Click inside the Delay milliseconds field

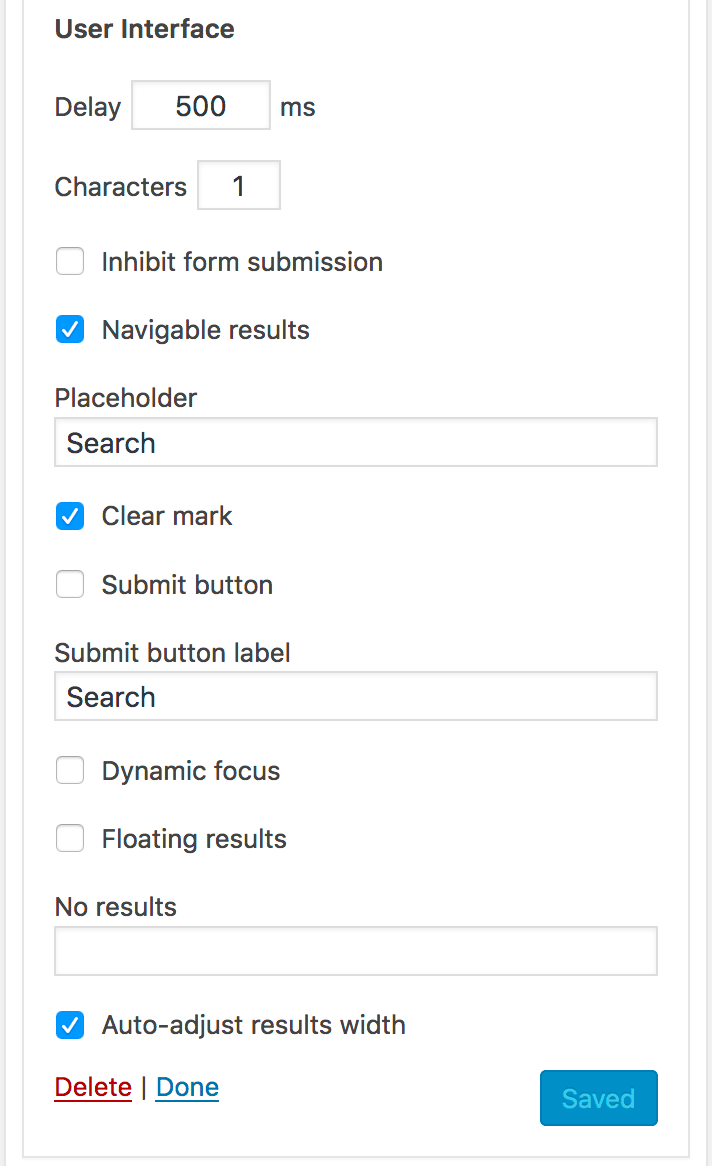click(200, 105)
